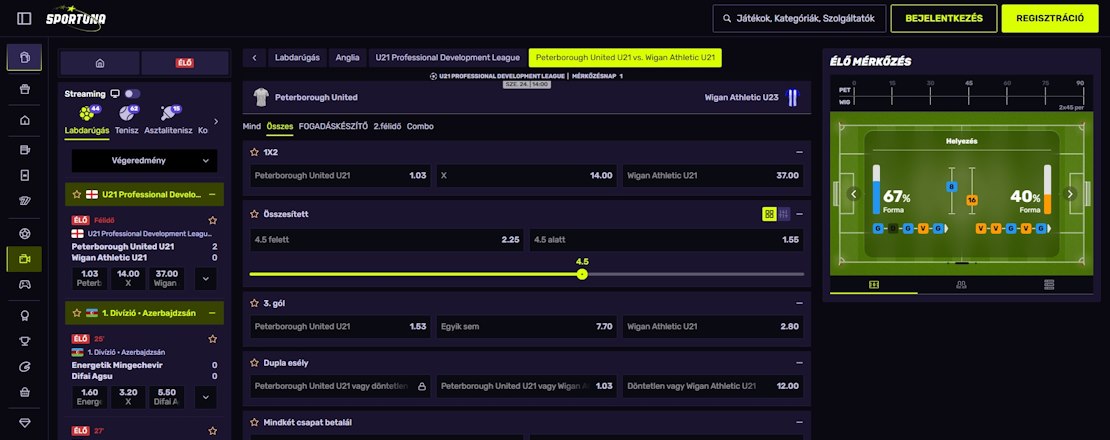Image resolution: width=1110 pixels, height=440 pixels.
Task: Open the gamepad esports icon in the left rail
Action: 25,284
